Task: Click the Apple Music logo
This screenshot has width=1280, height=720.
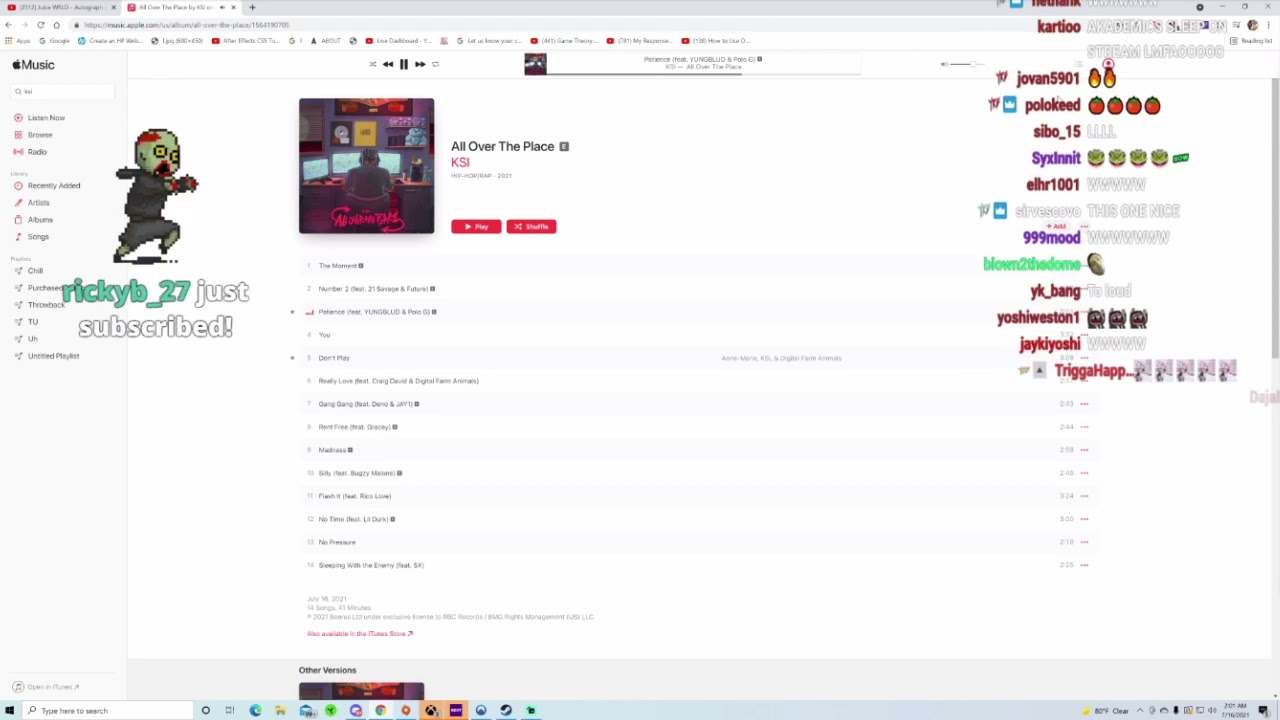Action: click(x=34, y=65)
